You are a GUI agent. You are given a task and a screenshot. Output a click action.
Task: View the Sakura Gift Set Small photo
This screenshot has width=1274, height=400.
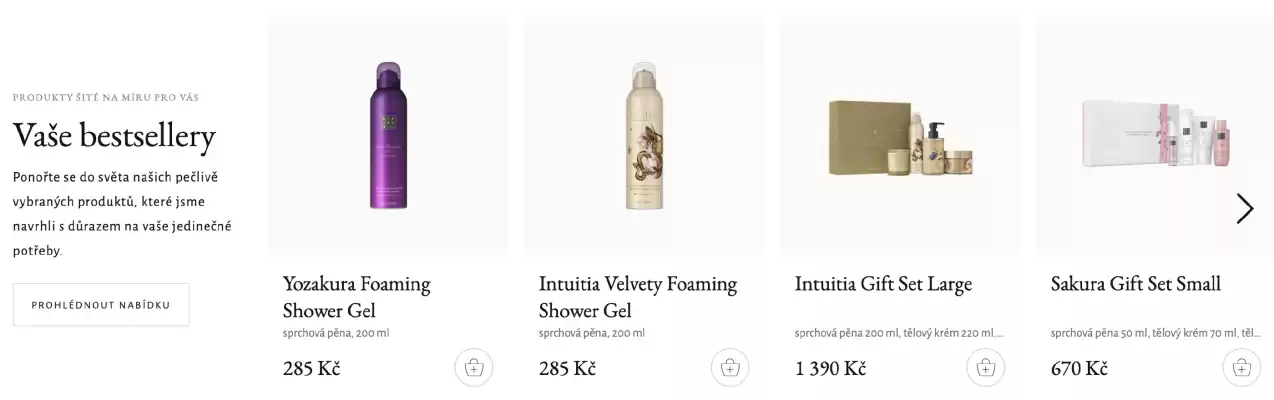[x=1155, y=136]
